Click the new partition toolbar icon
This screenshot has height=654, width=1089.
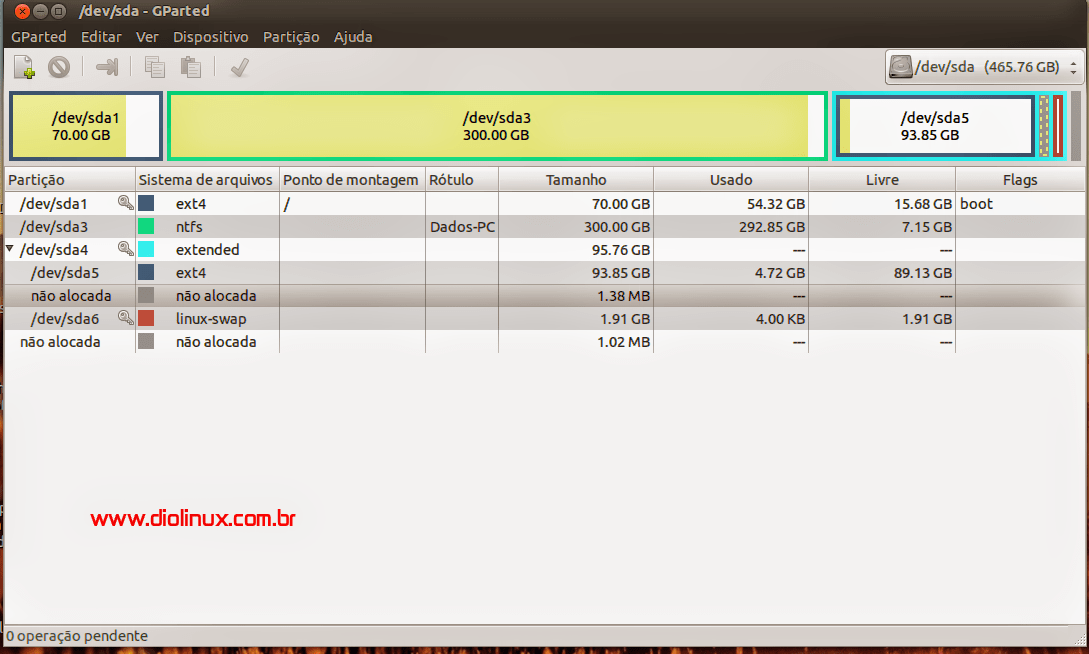coord(25,67)
